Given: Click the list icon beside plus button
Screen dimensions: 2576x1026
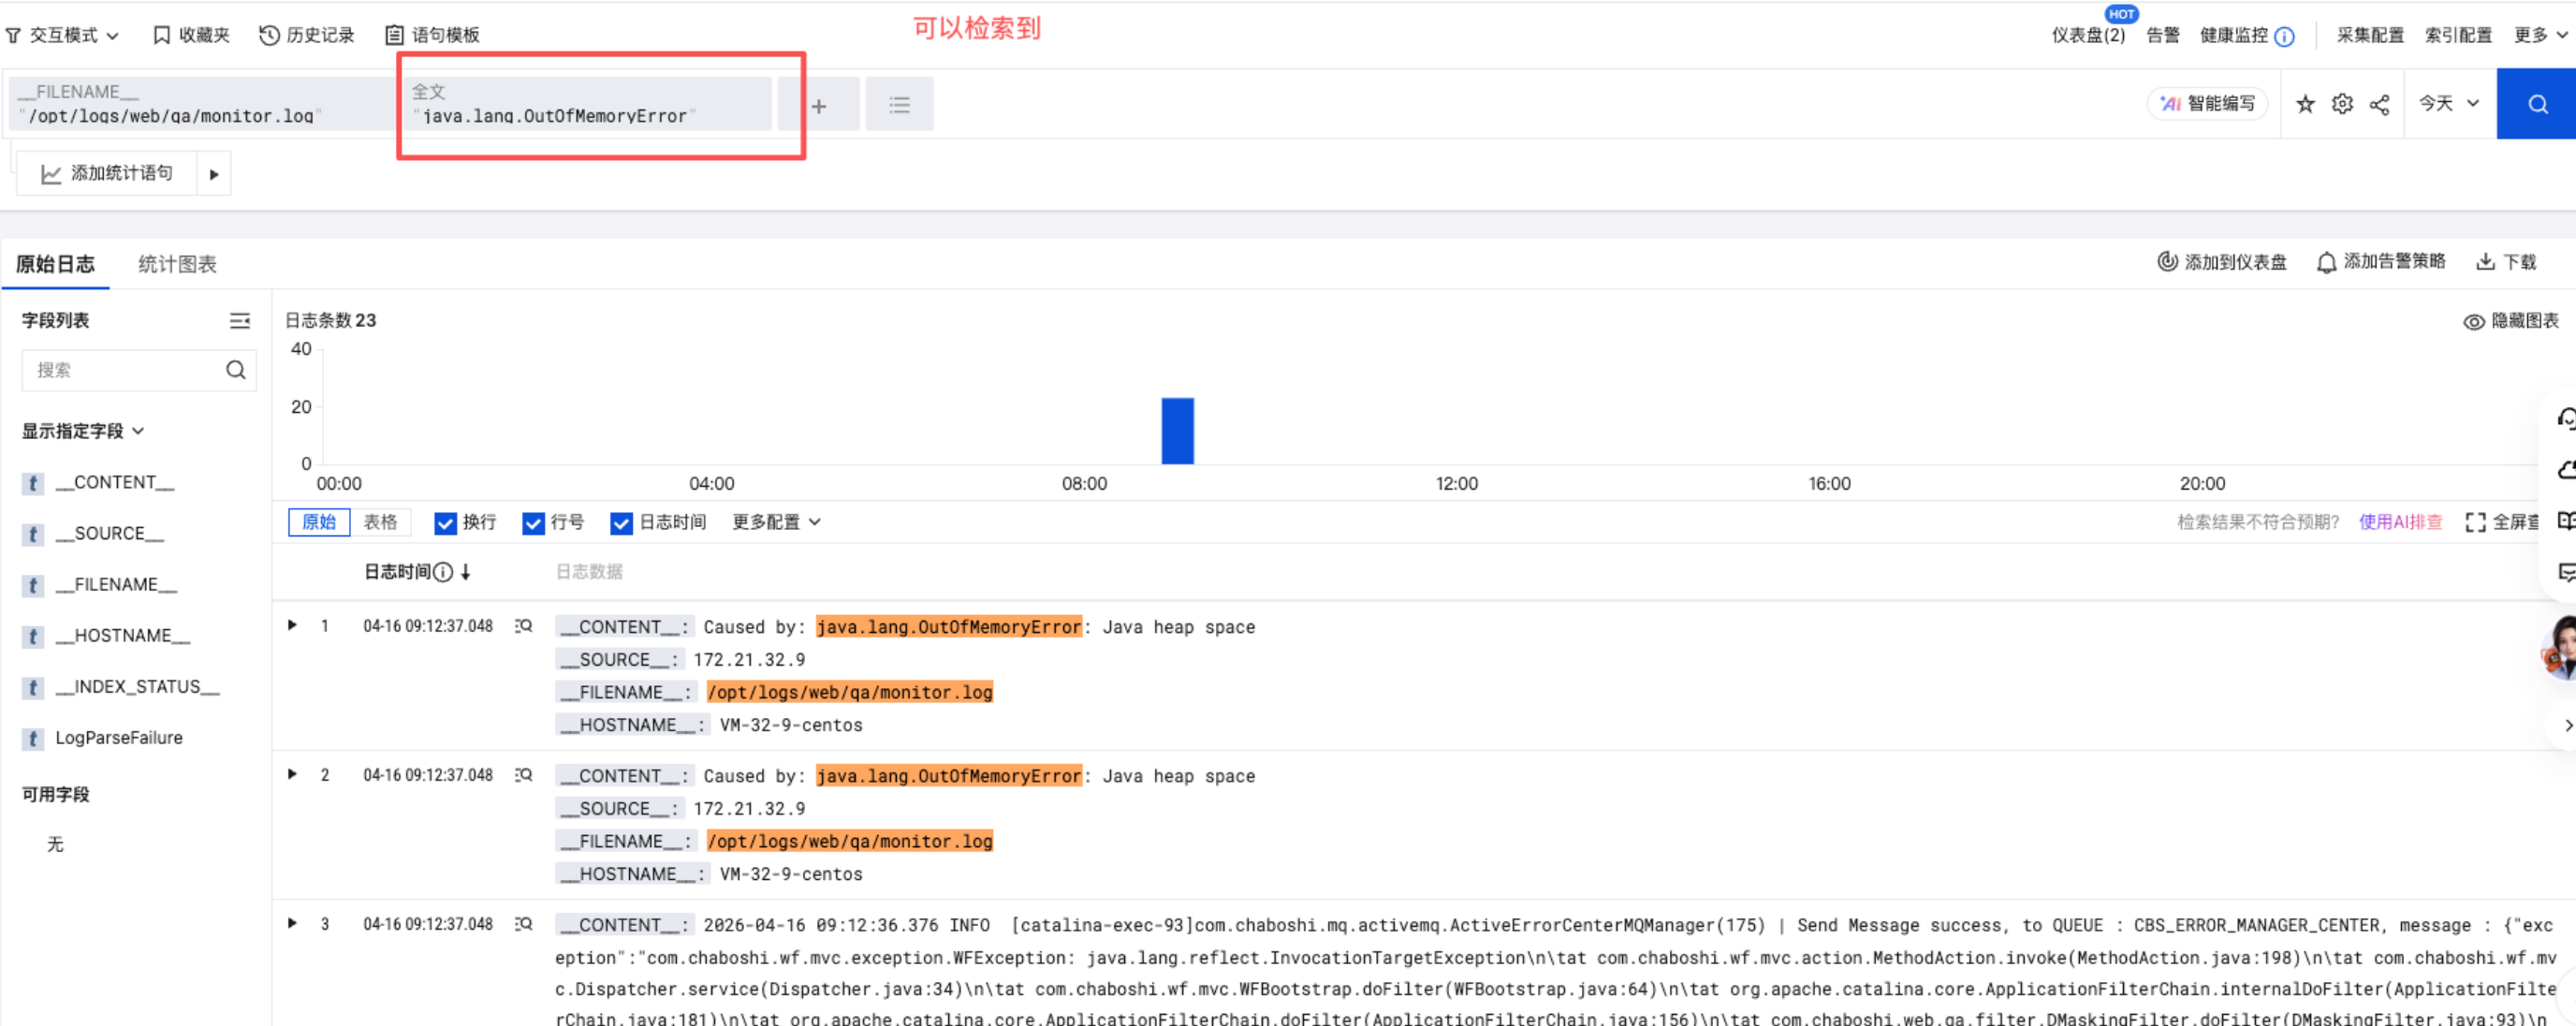Looking at the screenshot, I should click(x=899, y=105).
